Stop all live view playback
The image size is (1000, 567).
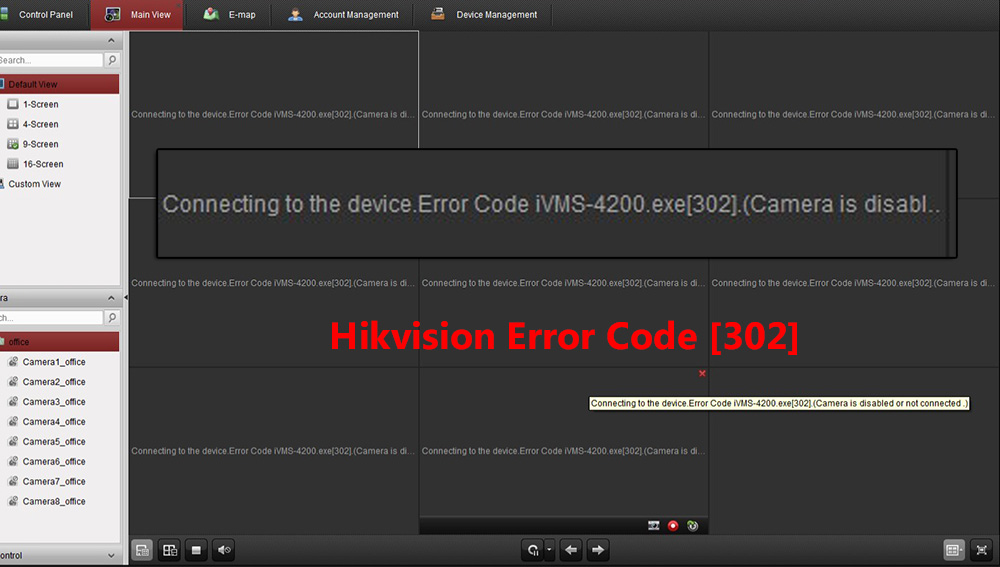point(196,550)
